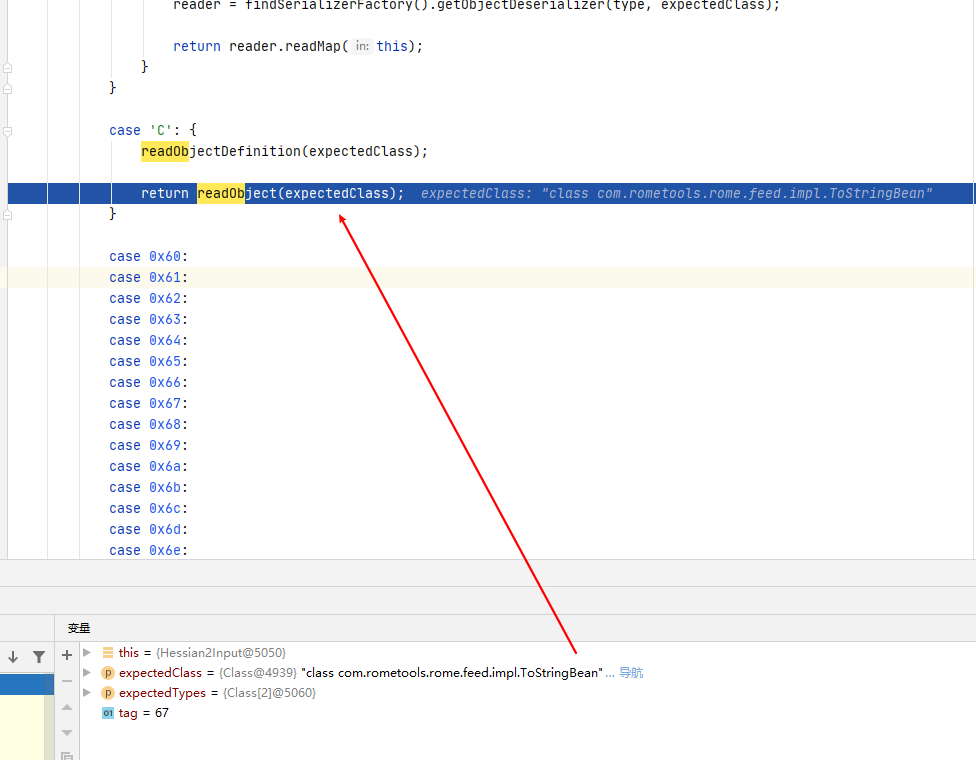The width and height of the screenshot is (976, 760).
Task: Click the minus Remove Watch icon
Action: pyautogui.click(x=67, y=681)
